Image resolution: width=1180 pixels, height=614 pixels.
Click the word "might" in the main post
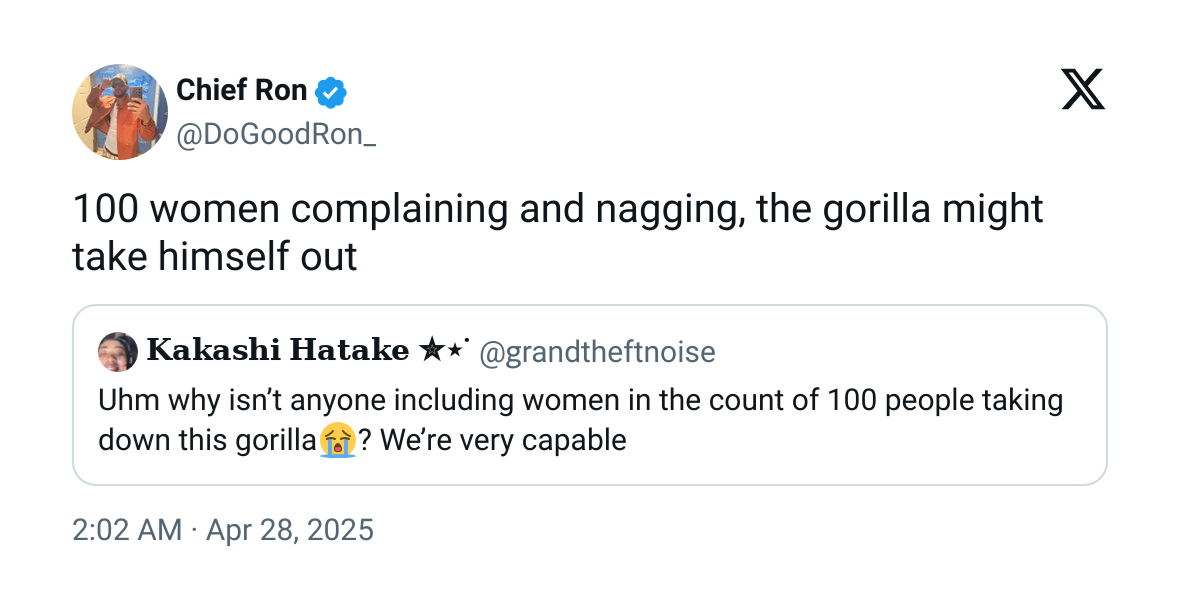point(993,209)
